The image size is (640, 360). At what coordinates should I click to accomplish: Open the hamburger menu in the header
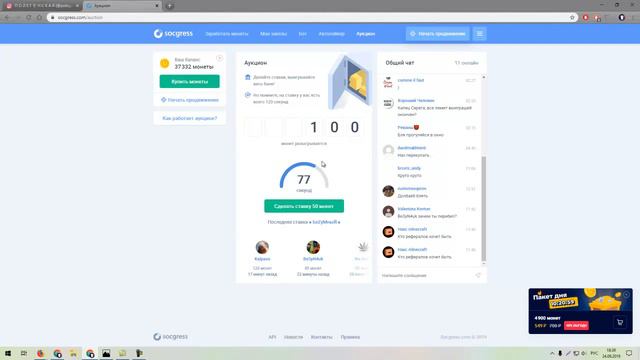(x=480, y=34)
